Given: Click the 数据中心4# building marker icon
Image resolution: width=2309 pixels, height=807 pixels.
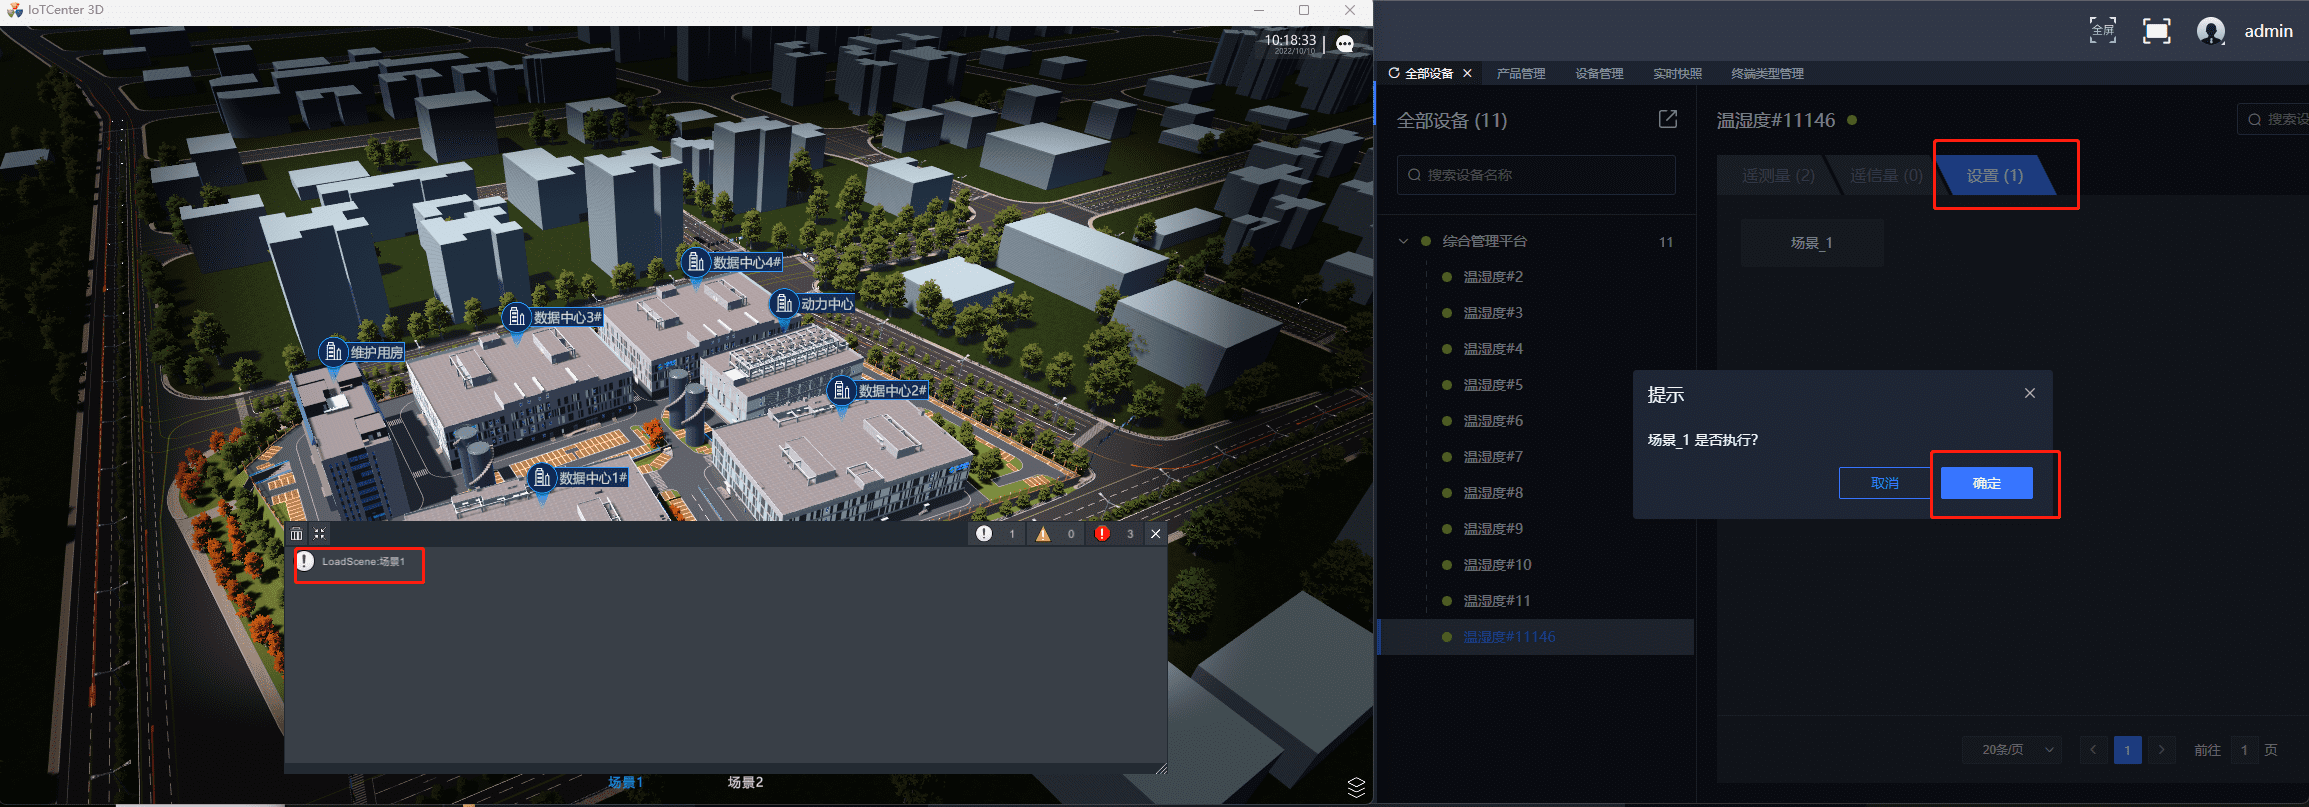Looking at the screenshot, I should [x=695, y=262].
